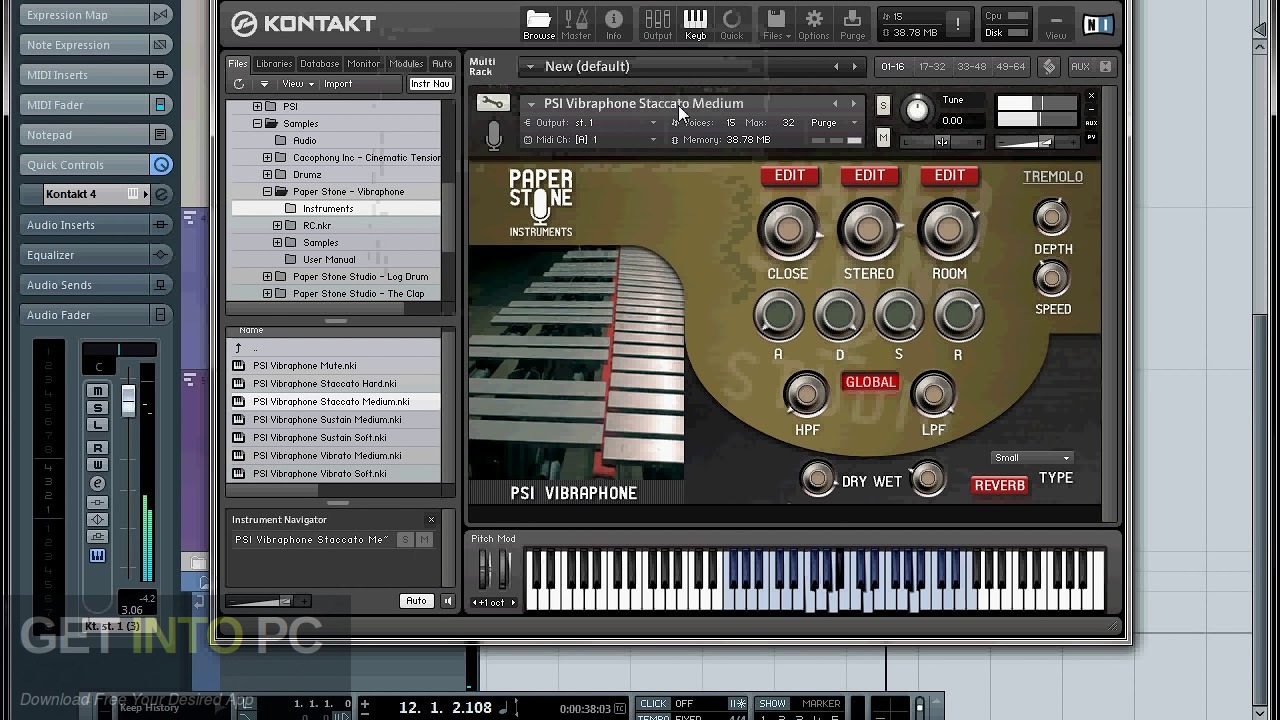Viewport: 1280px width, 720px height.
Task: Select the 33-48 rack page tab
Action: click(x=971, y=67)
